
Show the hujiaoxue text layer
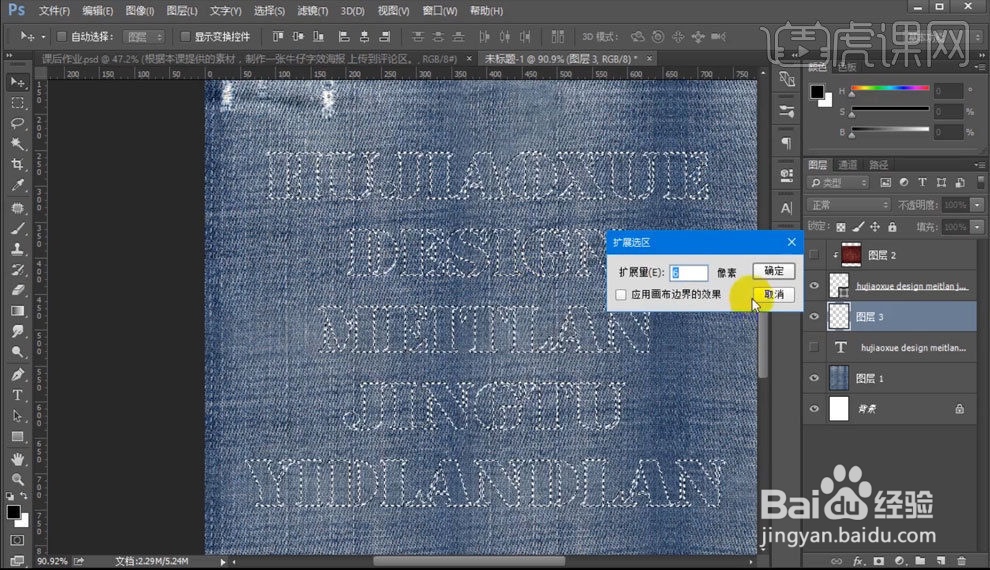click(814, 347)
